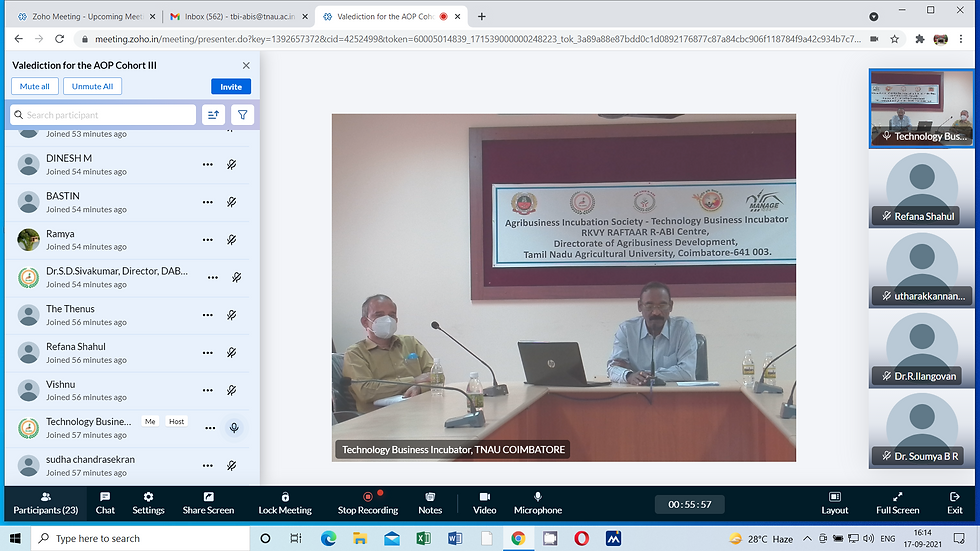Screen dimensions: 980x551
Task: Open the Participants (23) panel
Action: point(46,504)
